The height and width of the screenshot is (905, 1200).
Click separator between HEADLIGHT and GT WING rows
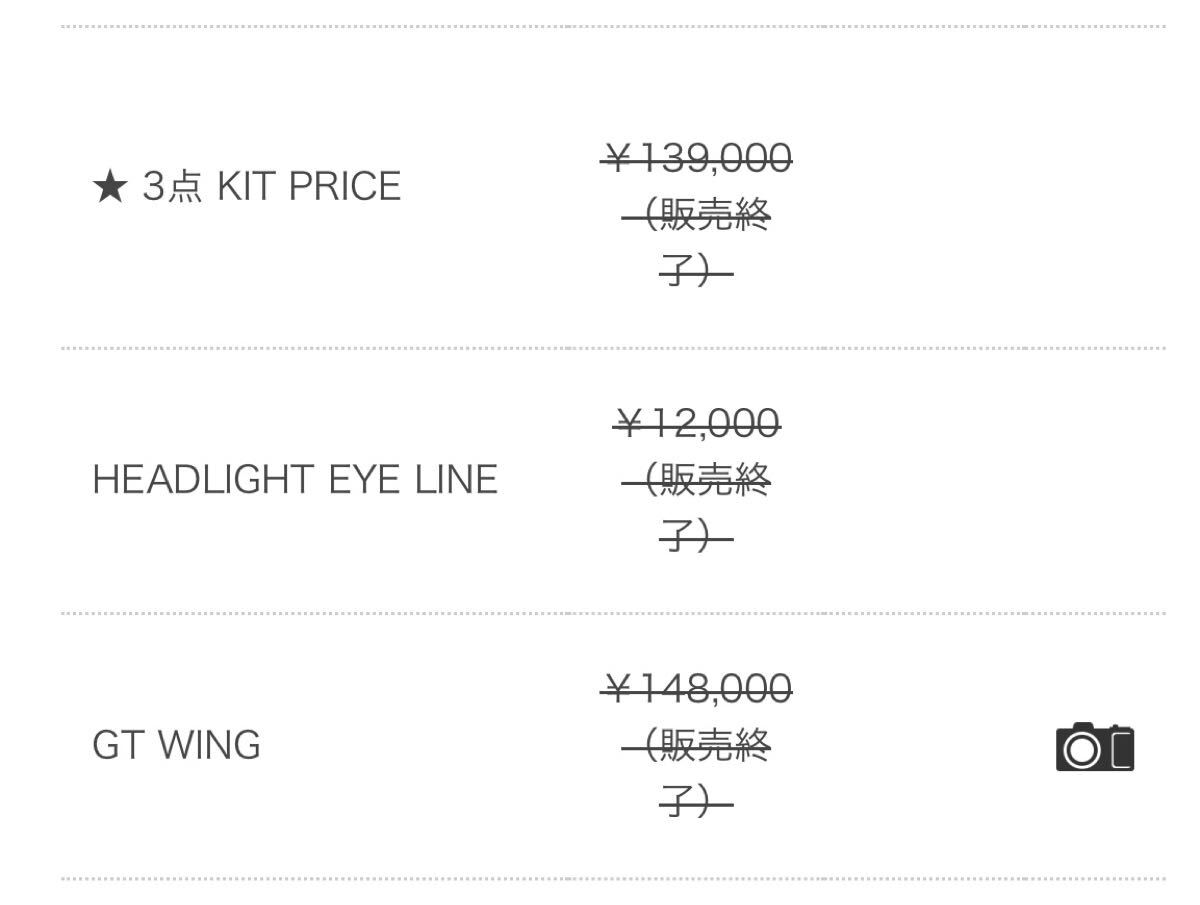(612, 613)
